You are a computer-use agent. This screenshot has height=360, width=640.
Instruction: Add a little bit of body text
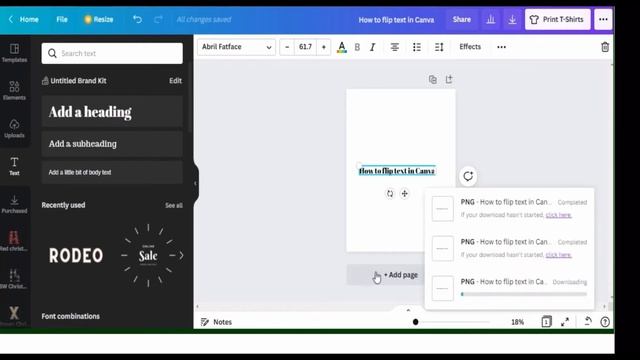[x=112, y=172]
